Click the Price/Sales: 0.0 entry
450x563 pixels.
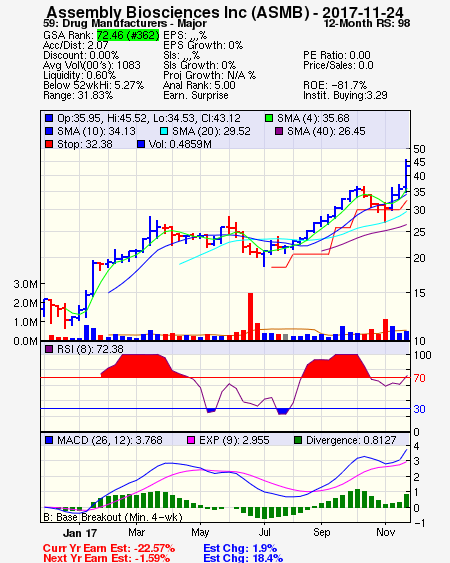click(x=338, y=65)
